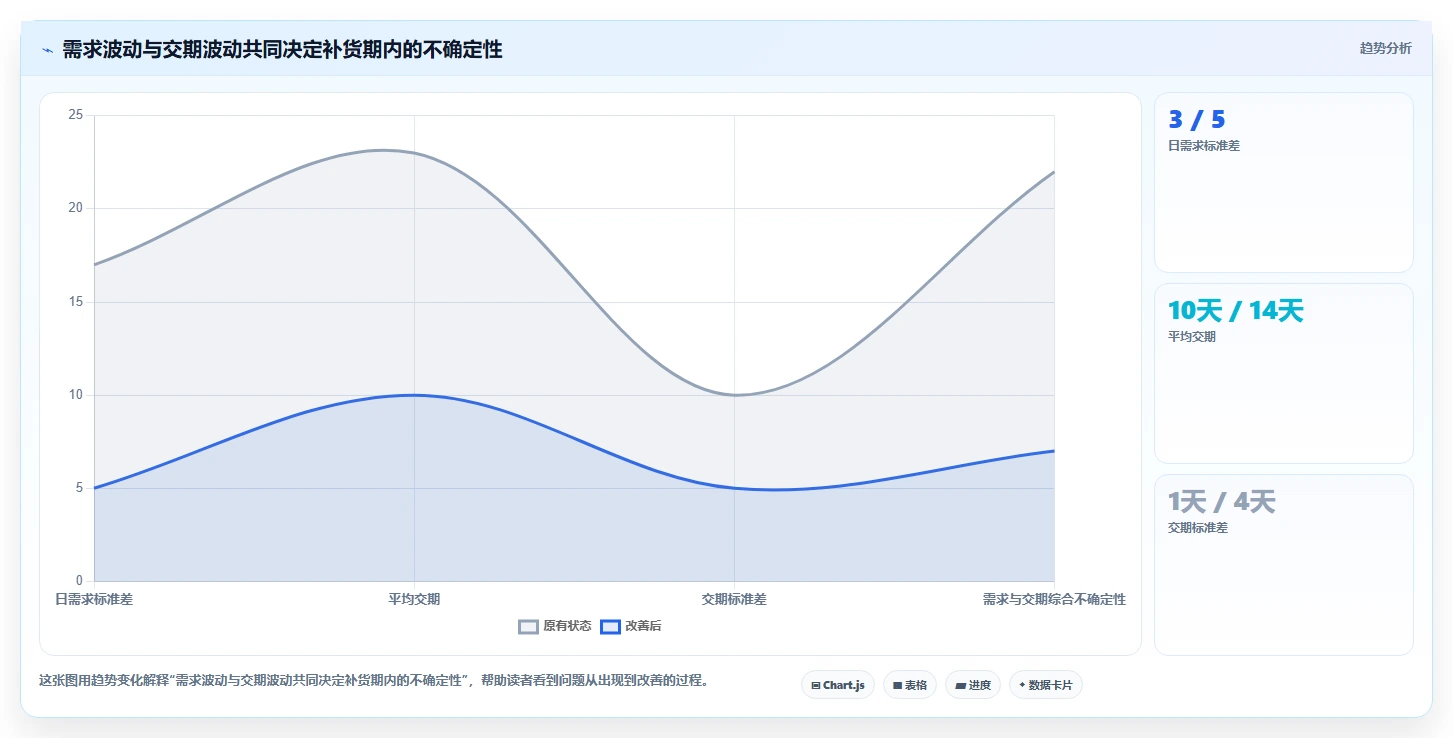Click the 日需求标准差 x-axis label

(94, 599)
